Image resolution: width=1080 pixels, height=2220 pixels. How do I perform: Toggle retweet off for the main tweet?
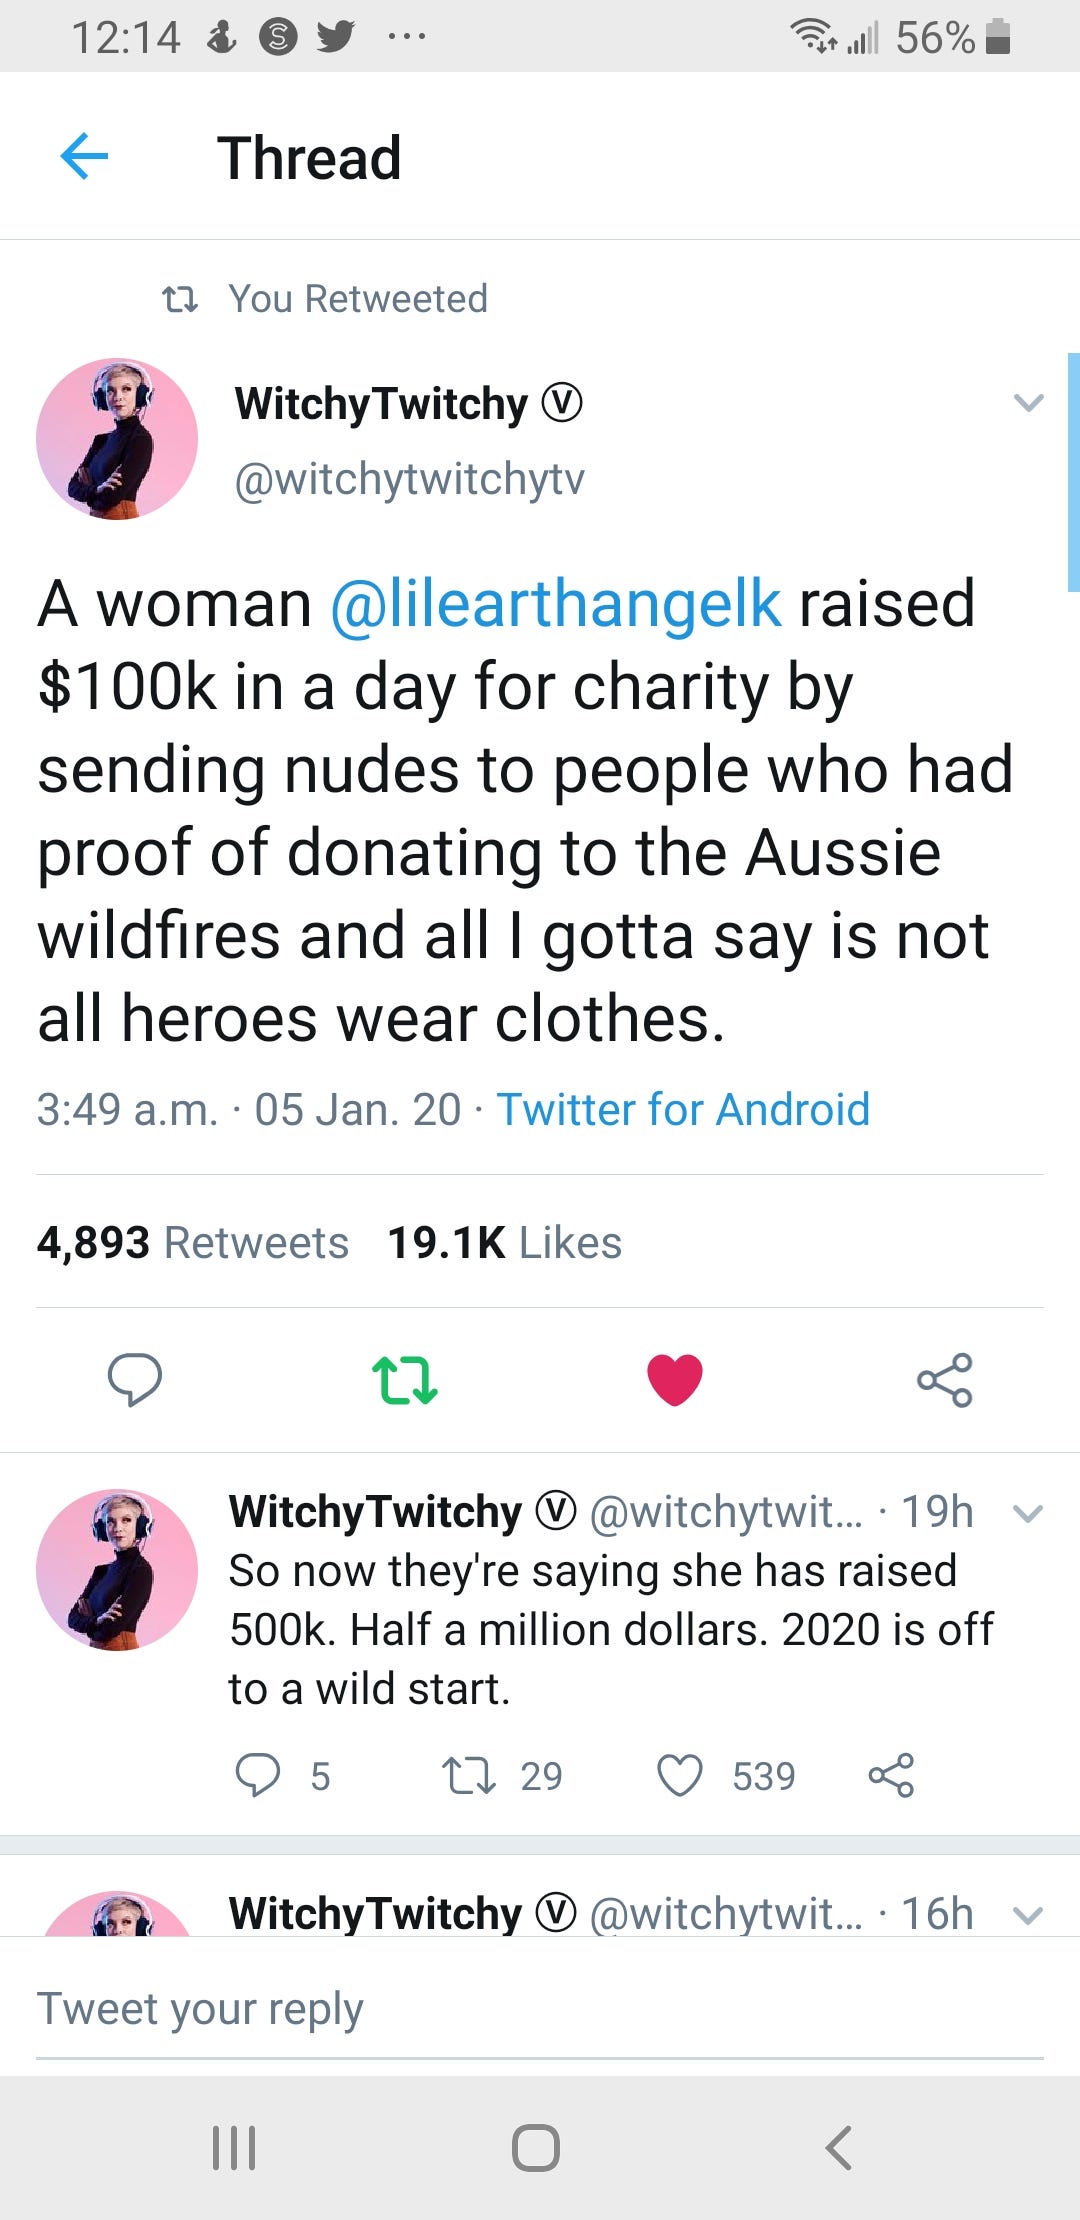[x=406, y=1380]
